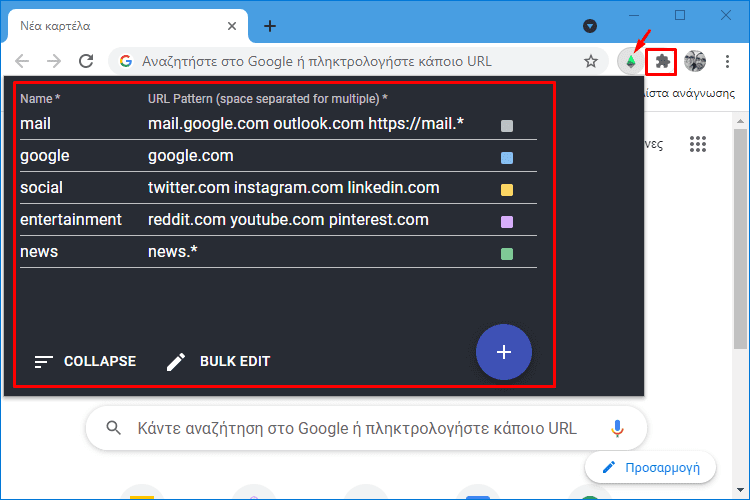The image size is (750, 500).
Task: Go back to the previous page
Action: point(22,61)
